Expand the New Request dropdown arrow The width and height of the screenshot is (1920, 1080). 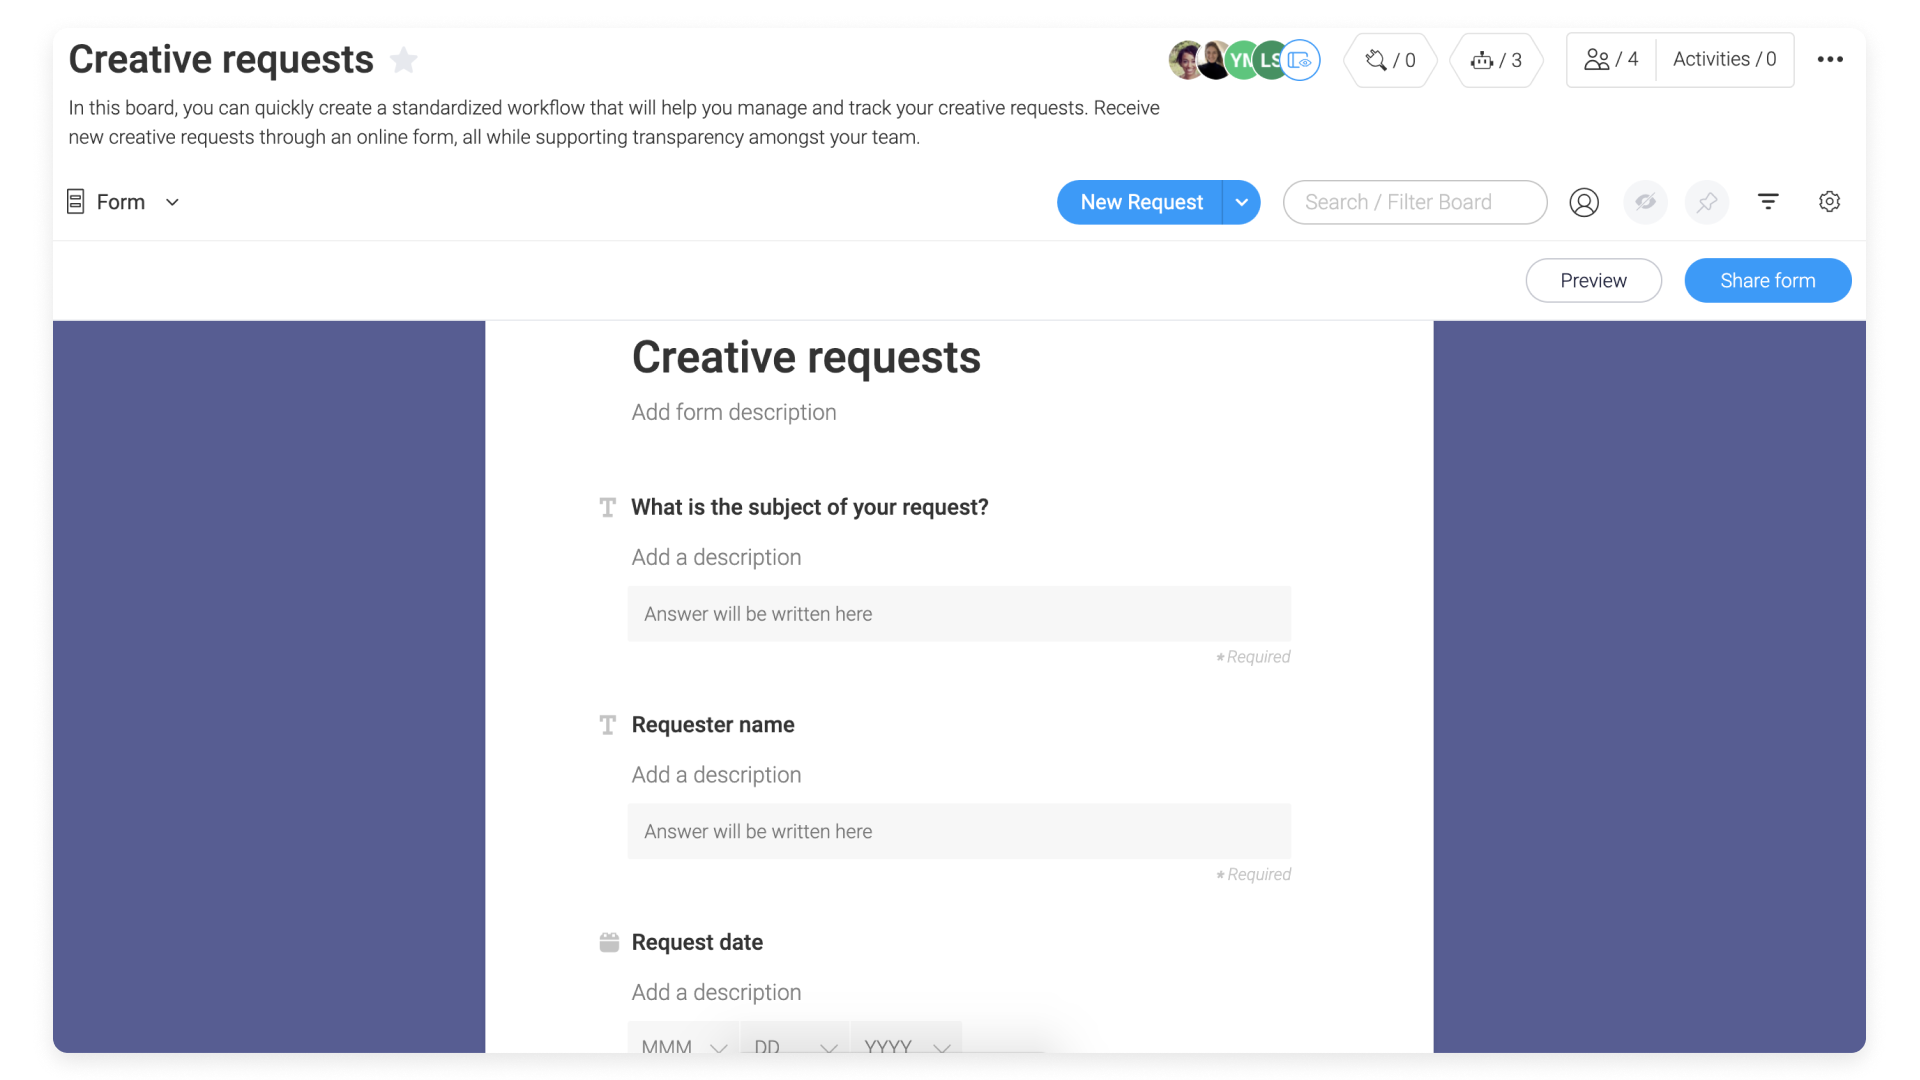(1240, 202)
